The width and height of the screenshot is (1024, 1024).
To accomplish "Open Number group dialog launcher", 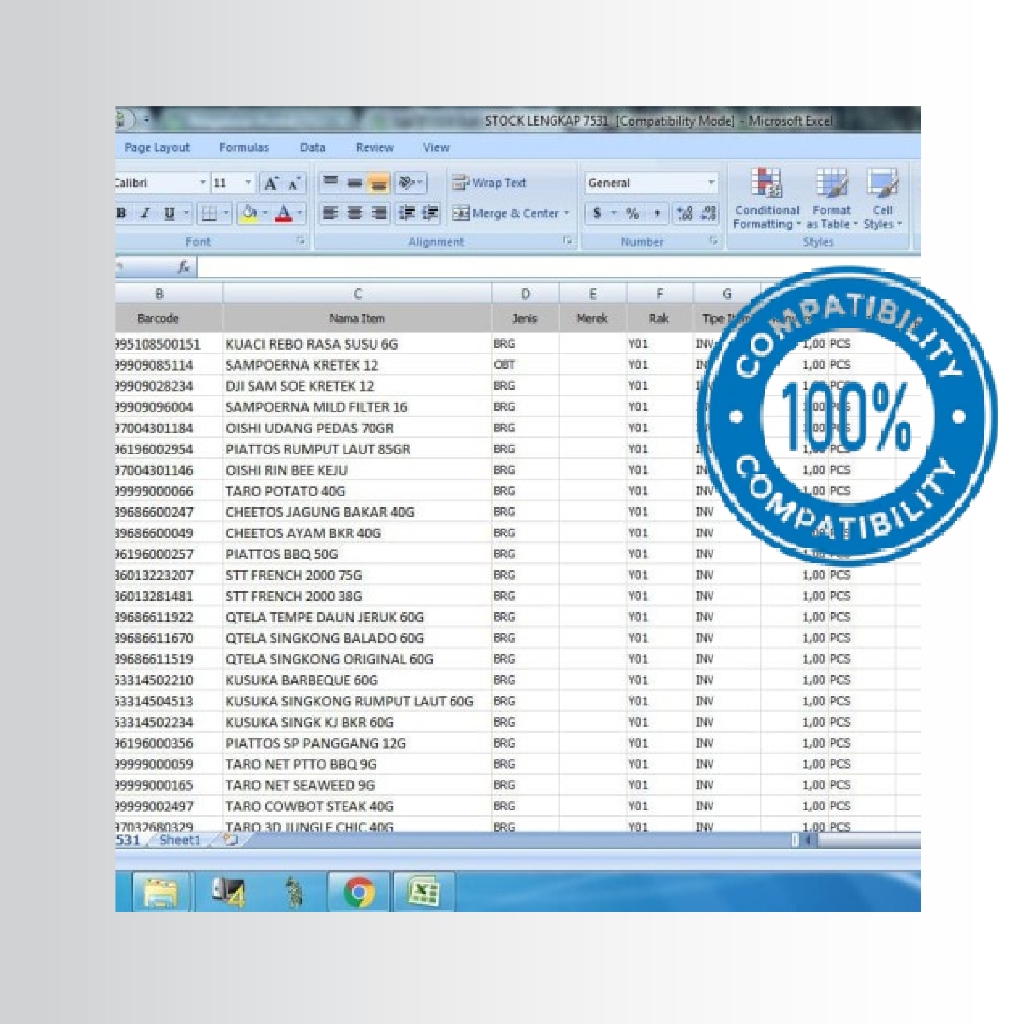I will click(713, 241).
